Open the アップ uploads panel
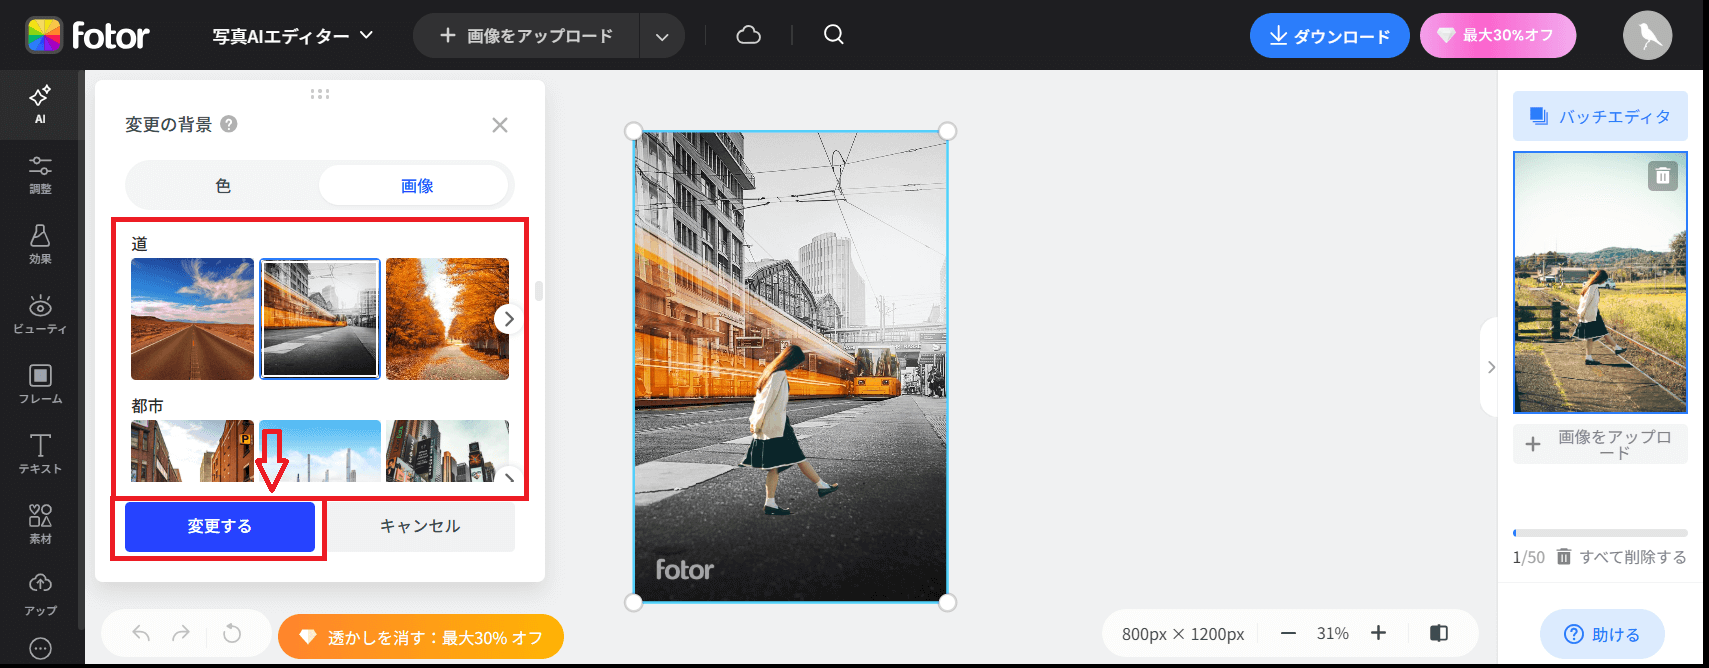The image size is (1709, 668). tap(40, 594)
